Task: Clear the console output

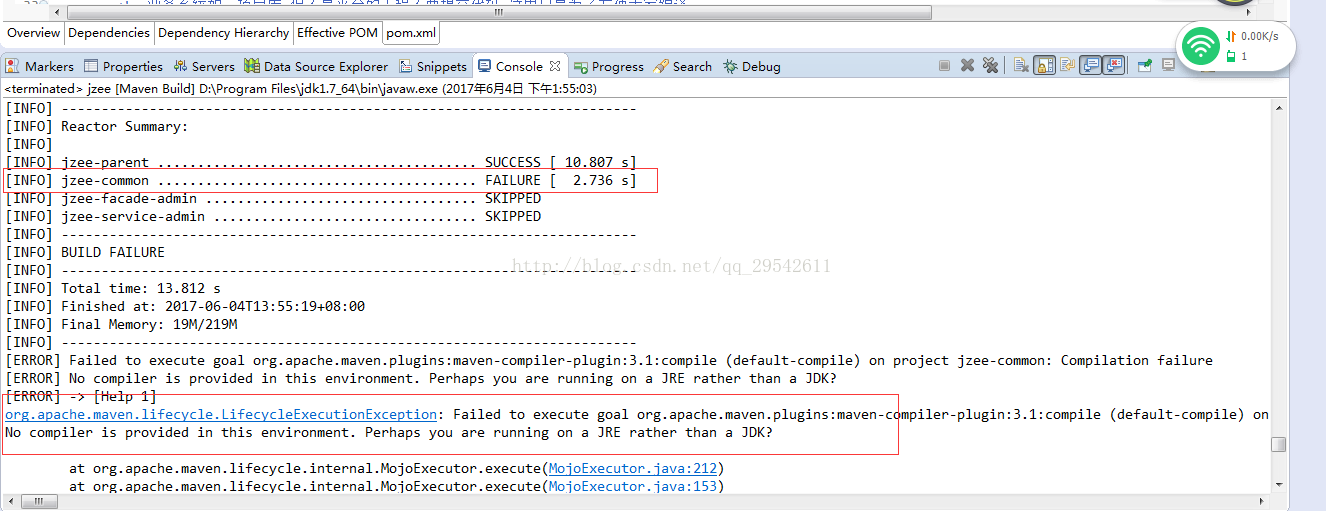Action: 1020,66
